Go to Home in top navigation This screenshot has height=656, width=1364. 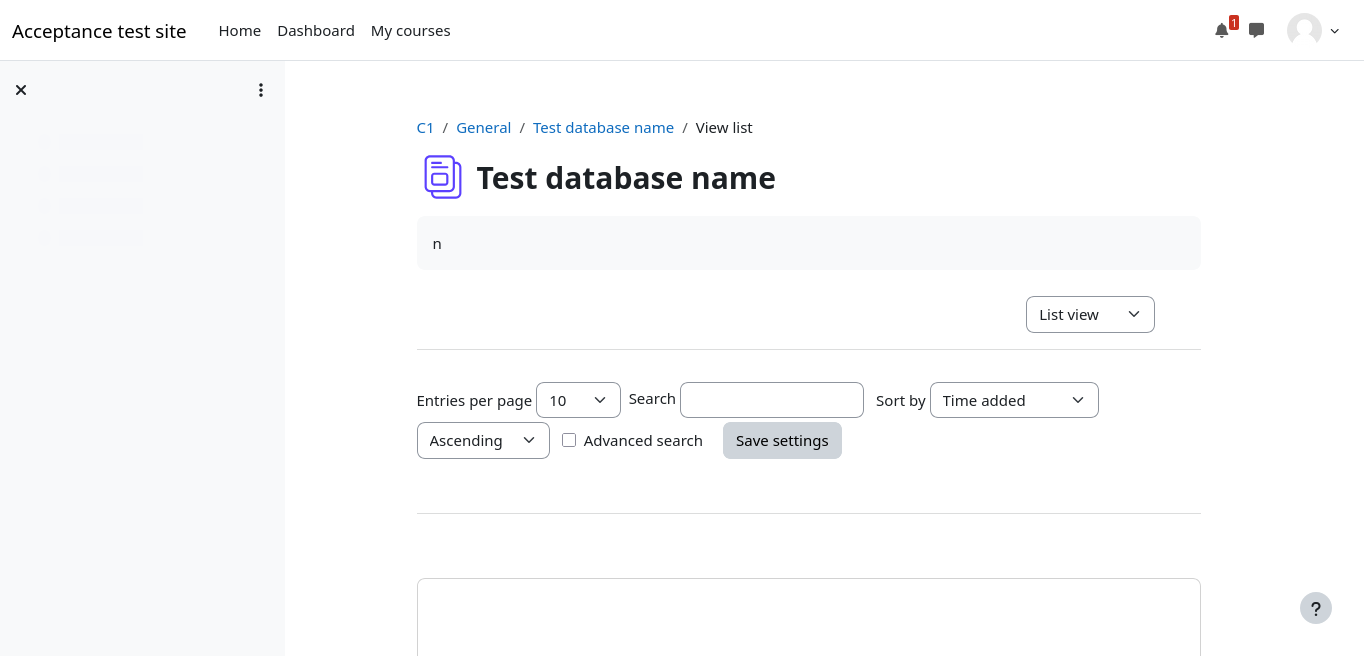pyautogui.click(x=239, y=31)
